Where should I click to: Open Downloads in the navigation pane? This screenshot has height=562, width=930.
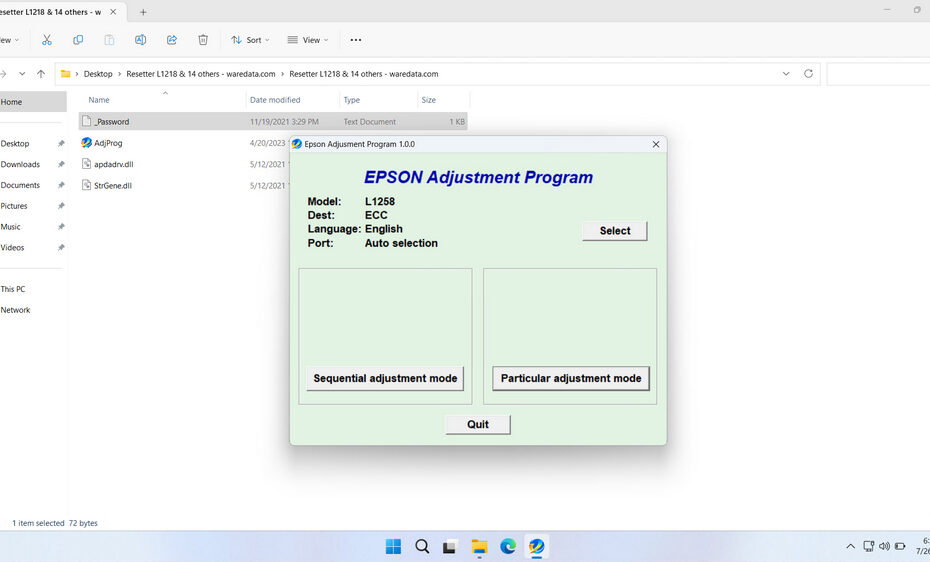(20, 164)
